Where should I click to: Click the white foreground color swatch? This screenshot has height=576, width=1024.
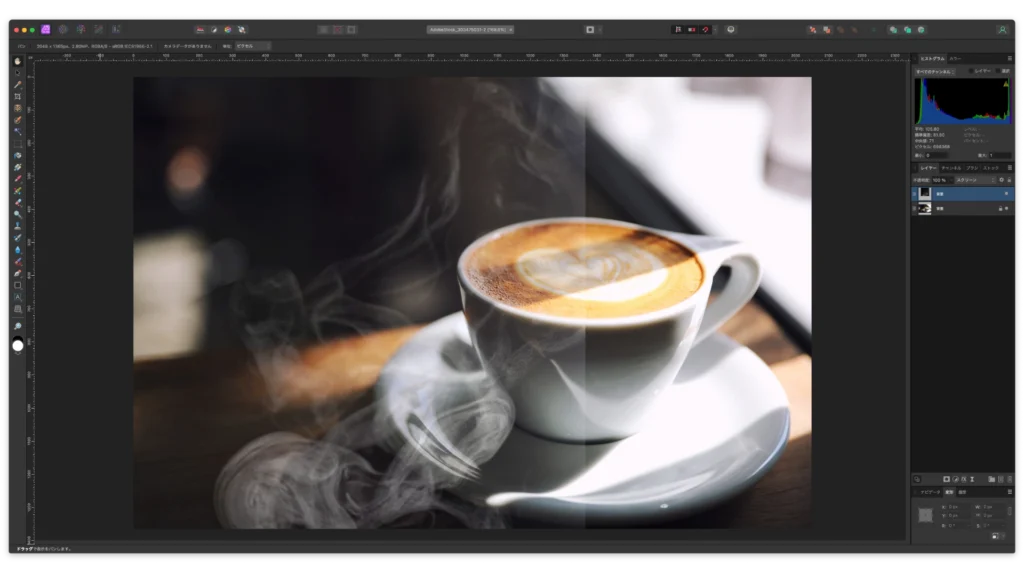18,346
